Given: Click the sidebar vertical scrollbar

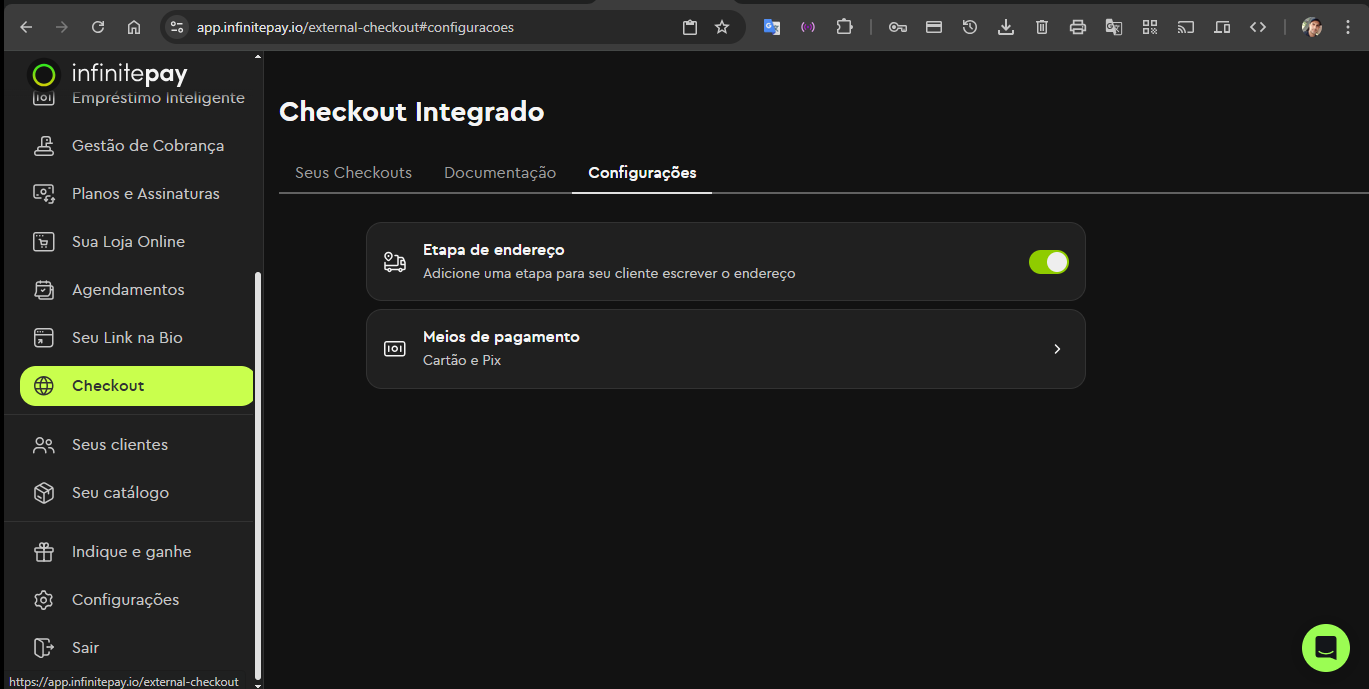Looking at the screenshot, I should tap(258, 470).
